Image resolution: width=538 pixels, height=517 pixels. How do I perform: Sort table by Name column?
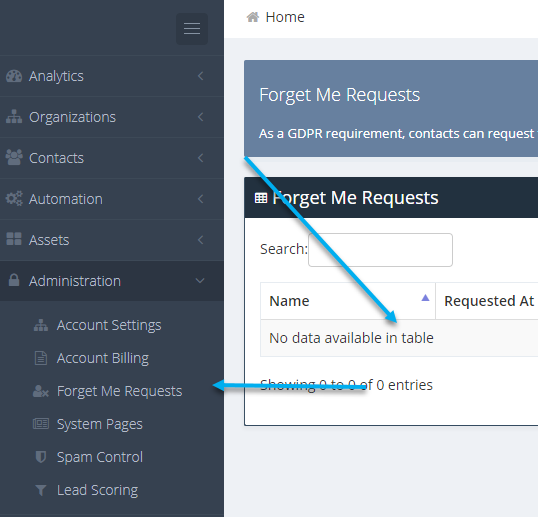click(x=348, y=301)
